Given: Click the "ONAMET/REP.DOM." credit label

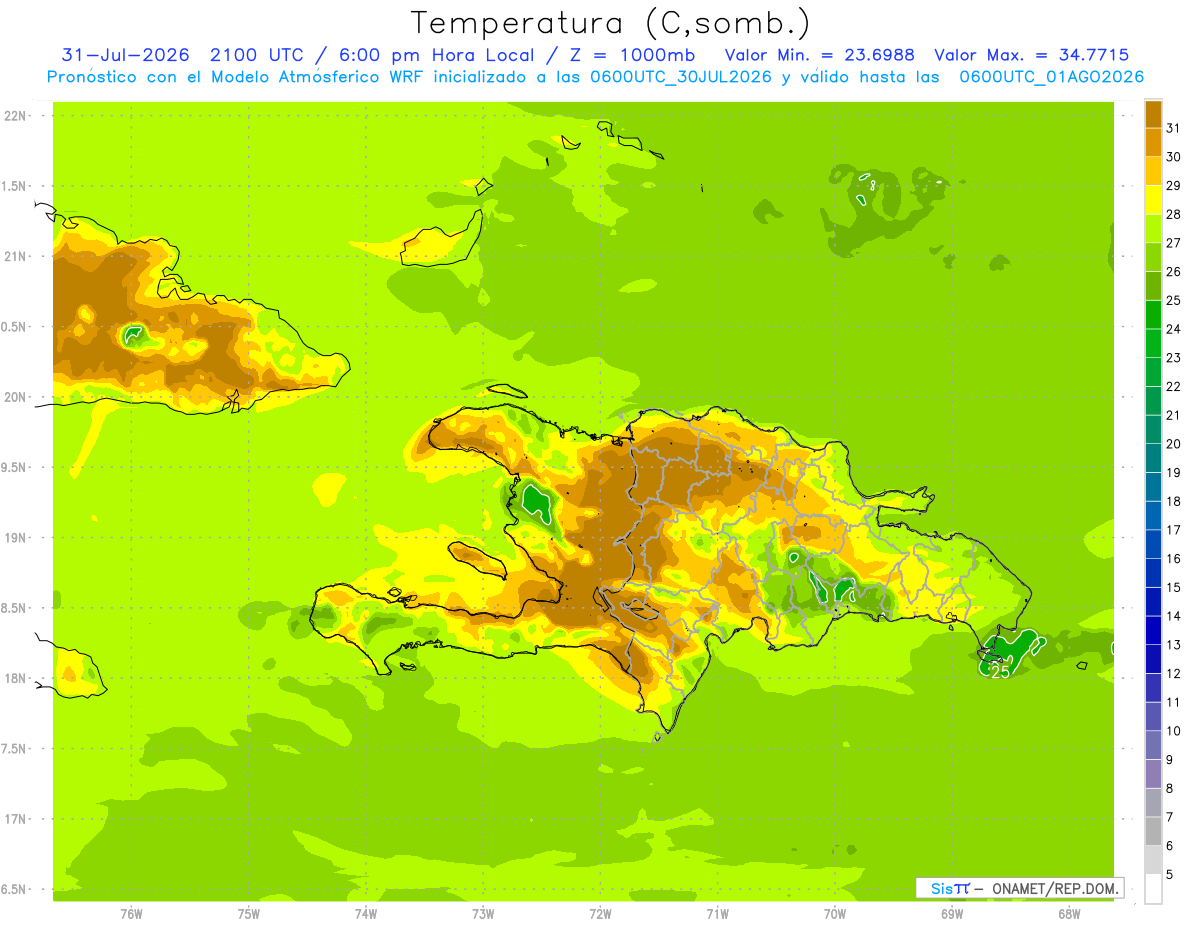Looking at the screenshot, I should coord(1056,888).
